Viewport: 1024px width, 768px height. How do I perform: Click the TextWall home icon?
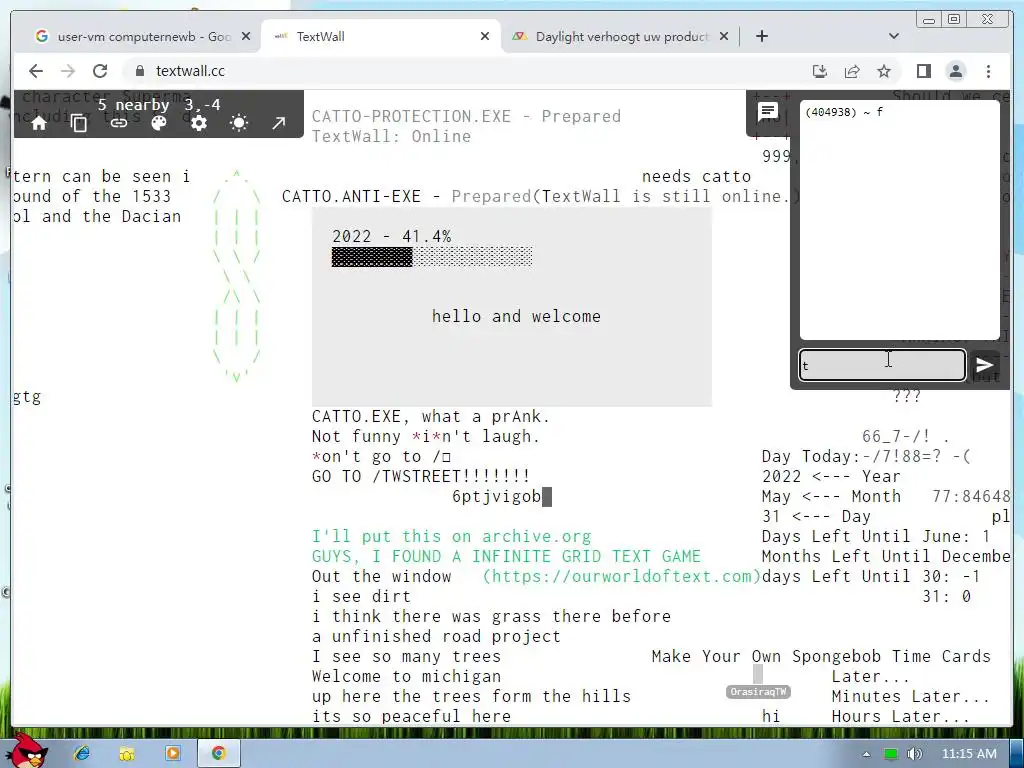(39, 123)
